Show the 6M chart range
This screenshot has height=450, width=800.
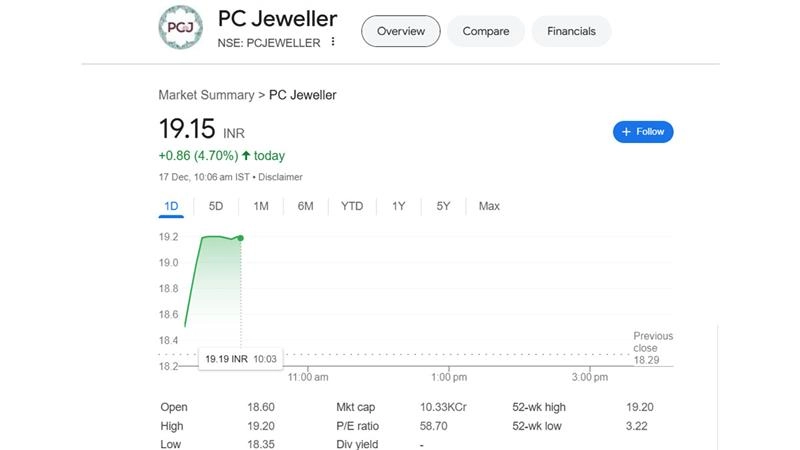coord(306,206)
